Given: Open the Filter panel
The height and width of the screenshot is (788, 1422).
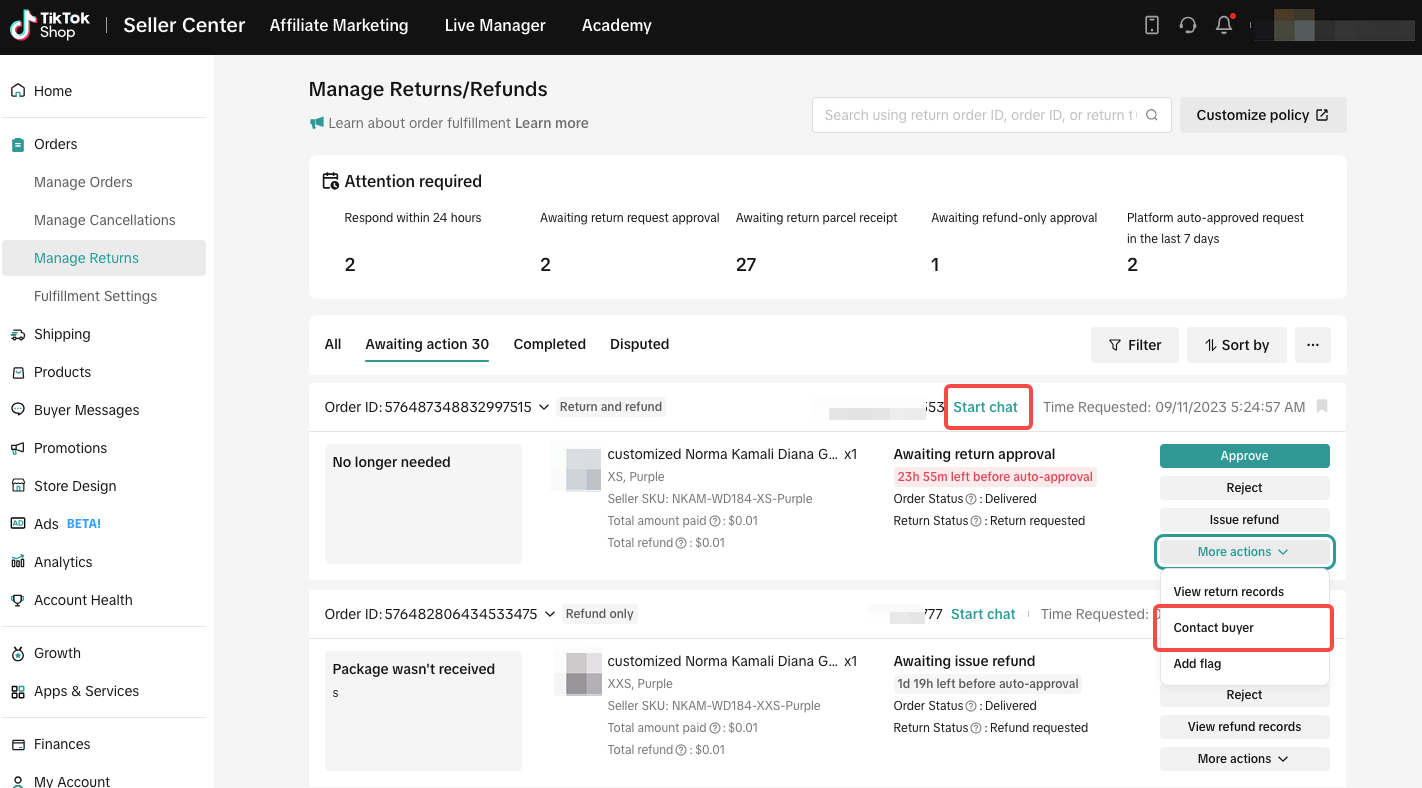Looking at the screenshot, I should tap(1135, 345).
